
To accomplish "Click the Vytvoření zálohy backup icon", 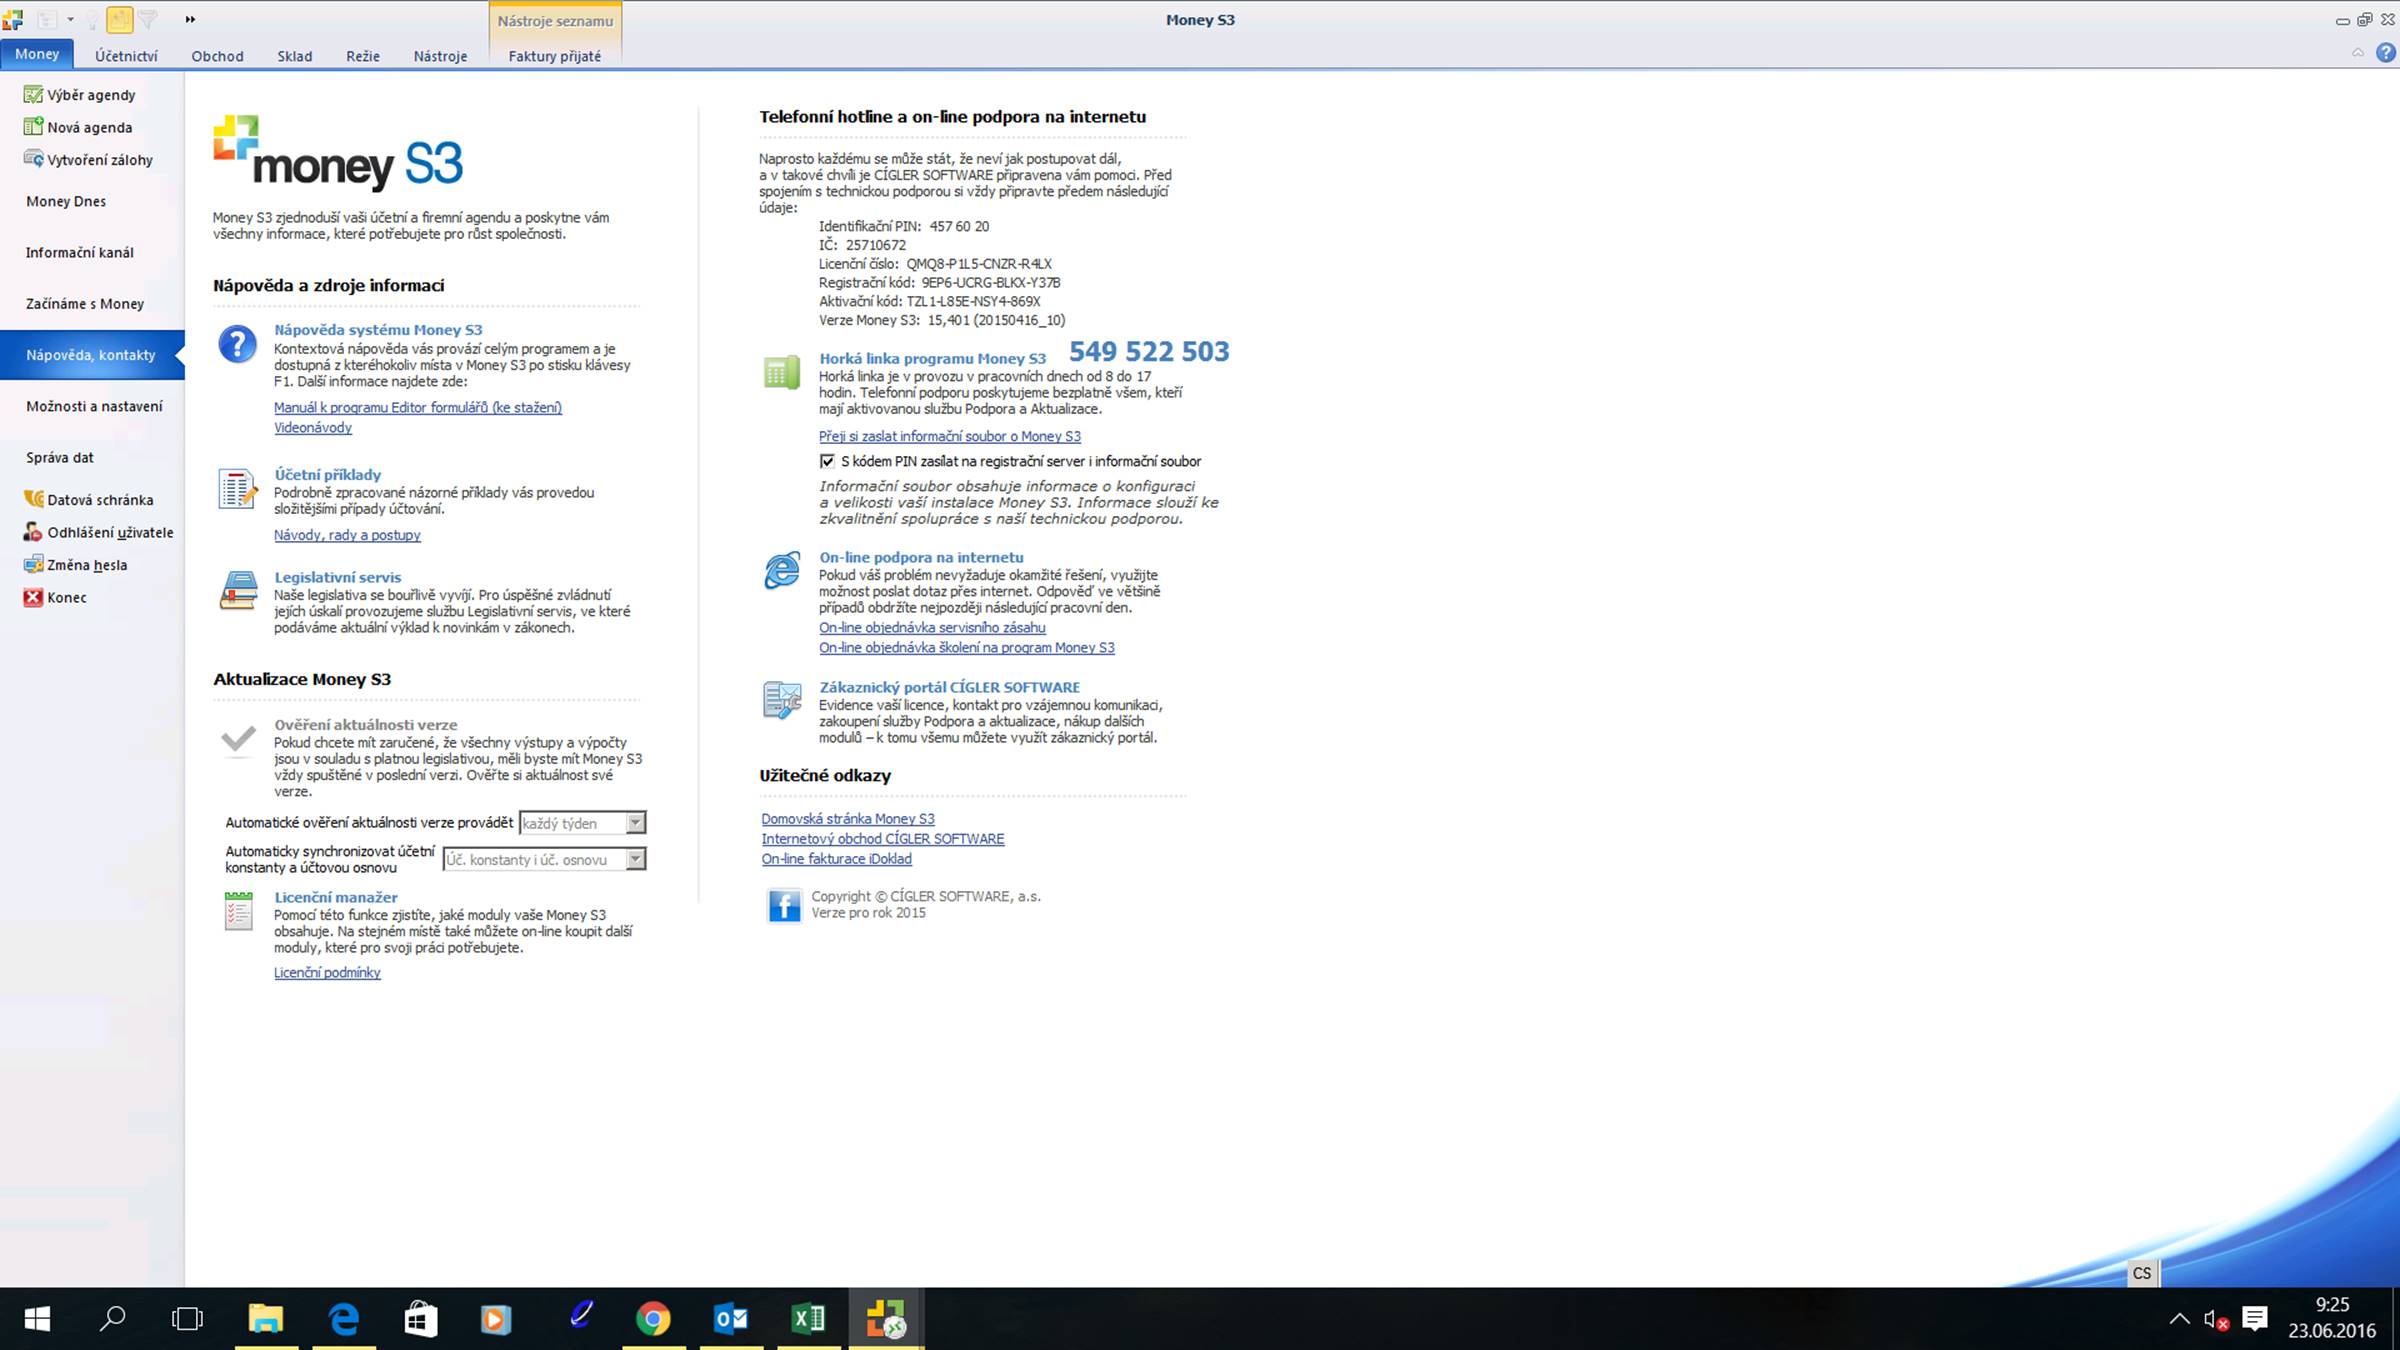I will point(33,159).
